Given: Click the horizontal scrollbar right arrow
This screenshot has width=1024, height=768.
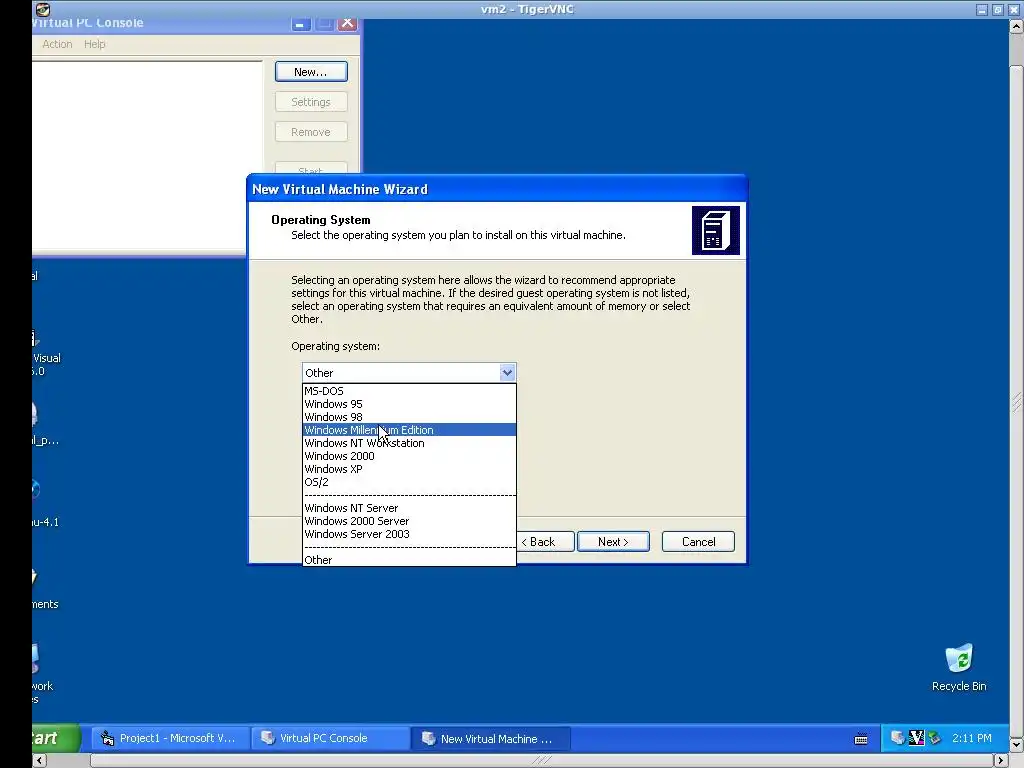Looking at the screenshot, I should pos(1000,760).
